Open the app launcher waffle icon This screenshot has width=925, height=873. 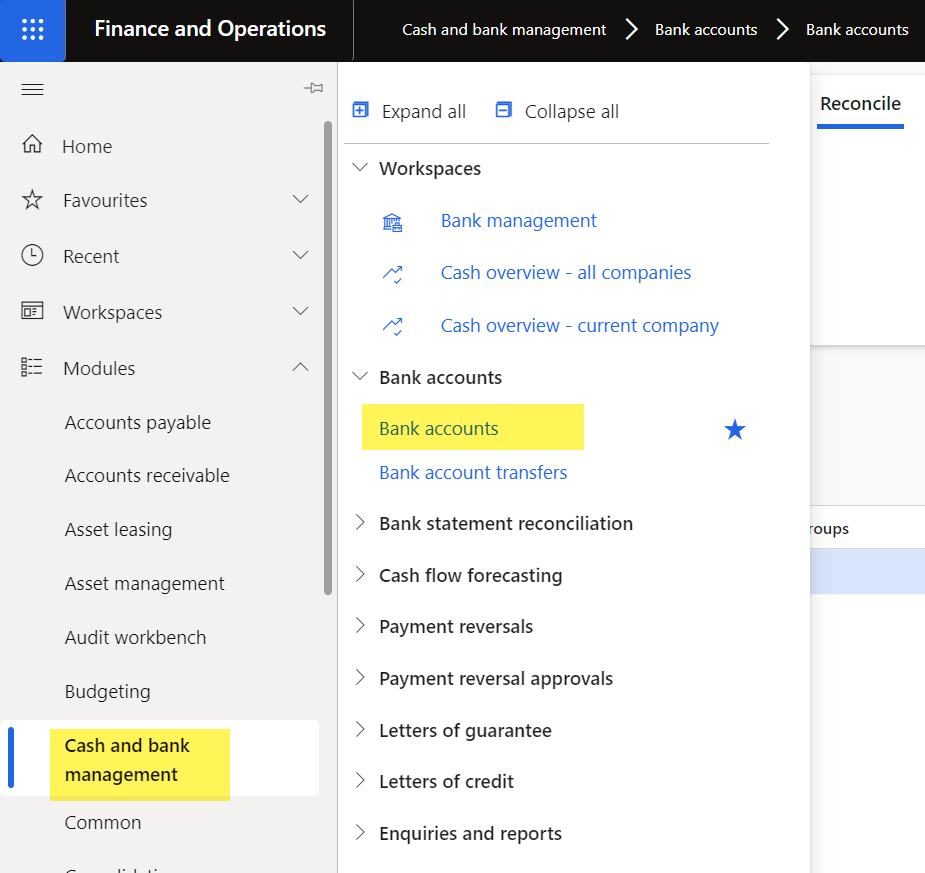pyautogui.click(x=32, y=29)
